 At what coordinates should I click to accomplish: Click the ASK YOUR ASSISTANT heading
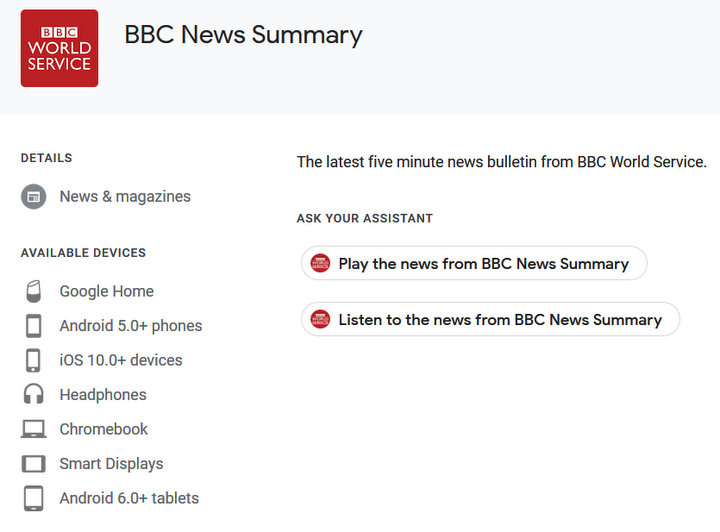pos(365,218)
